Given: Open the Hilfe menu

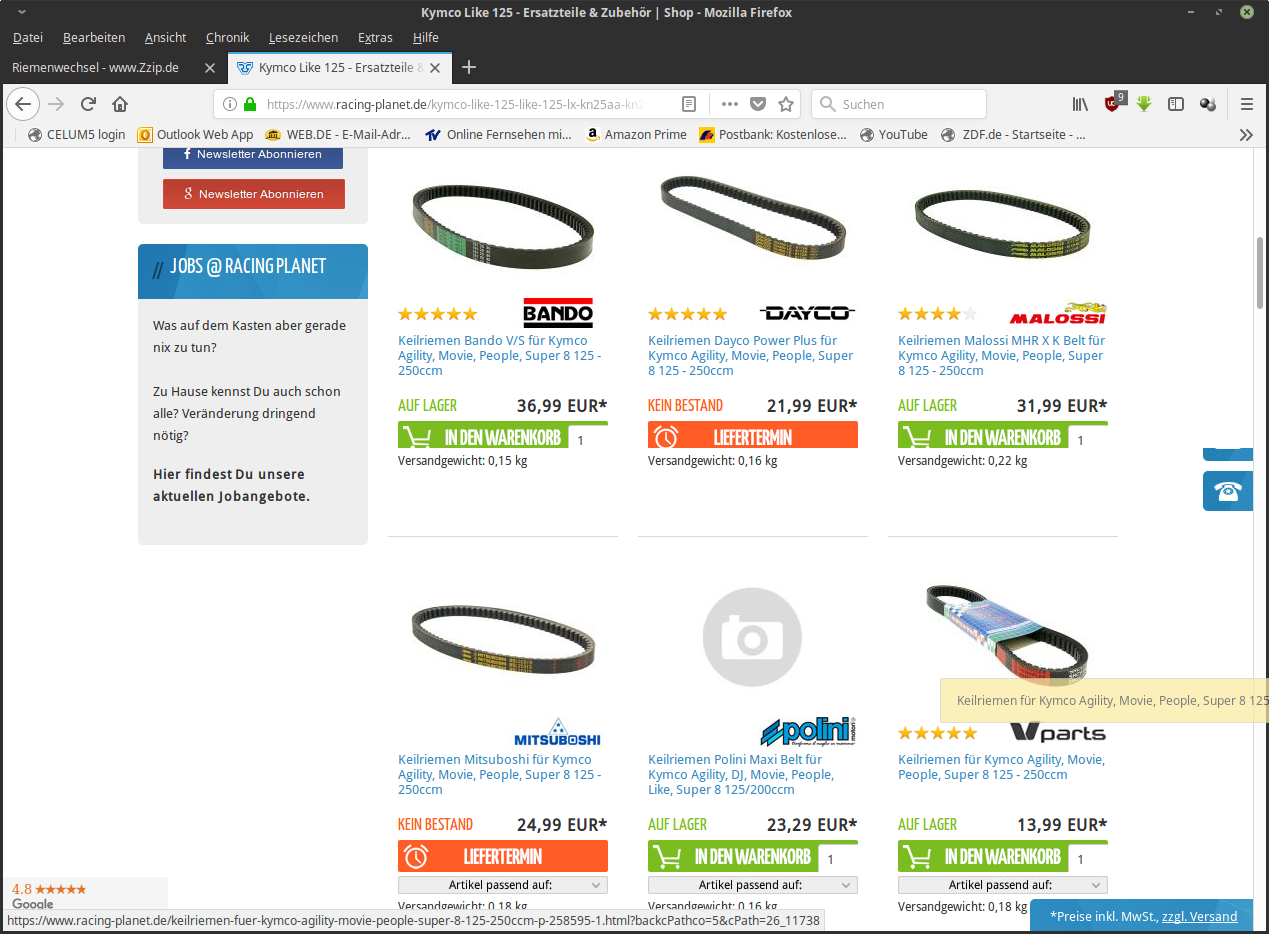Looking at the screenshot, I should 426,37.
